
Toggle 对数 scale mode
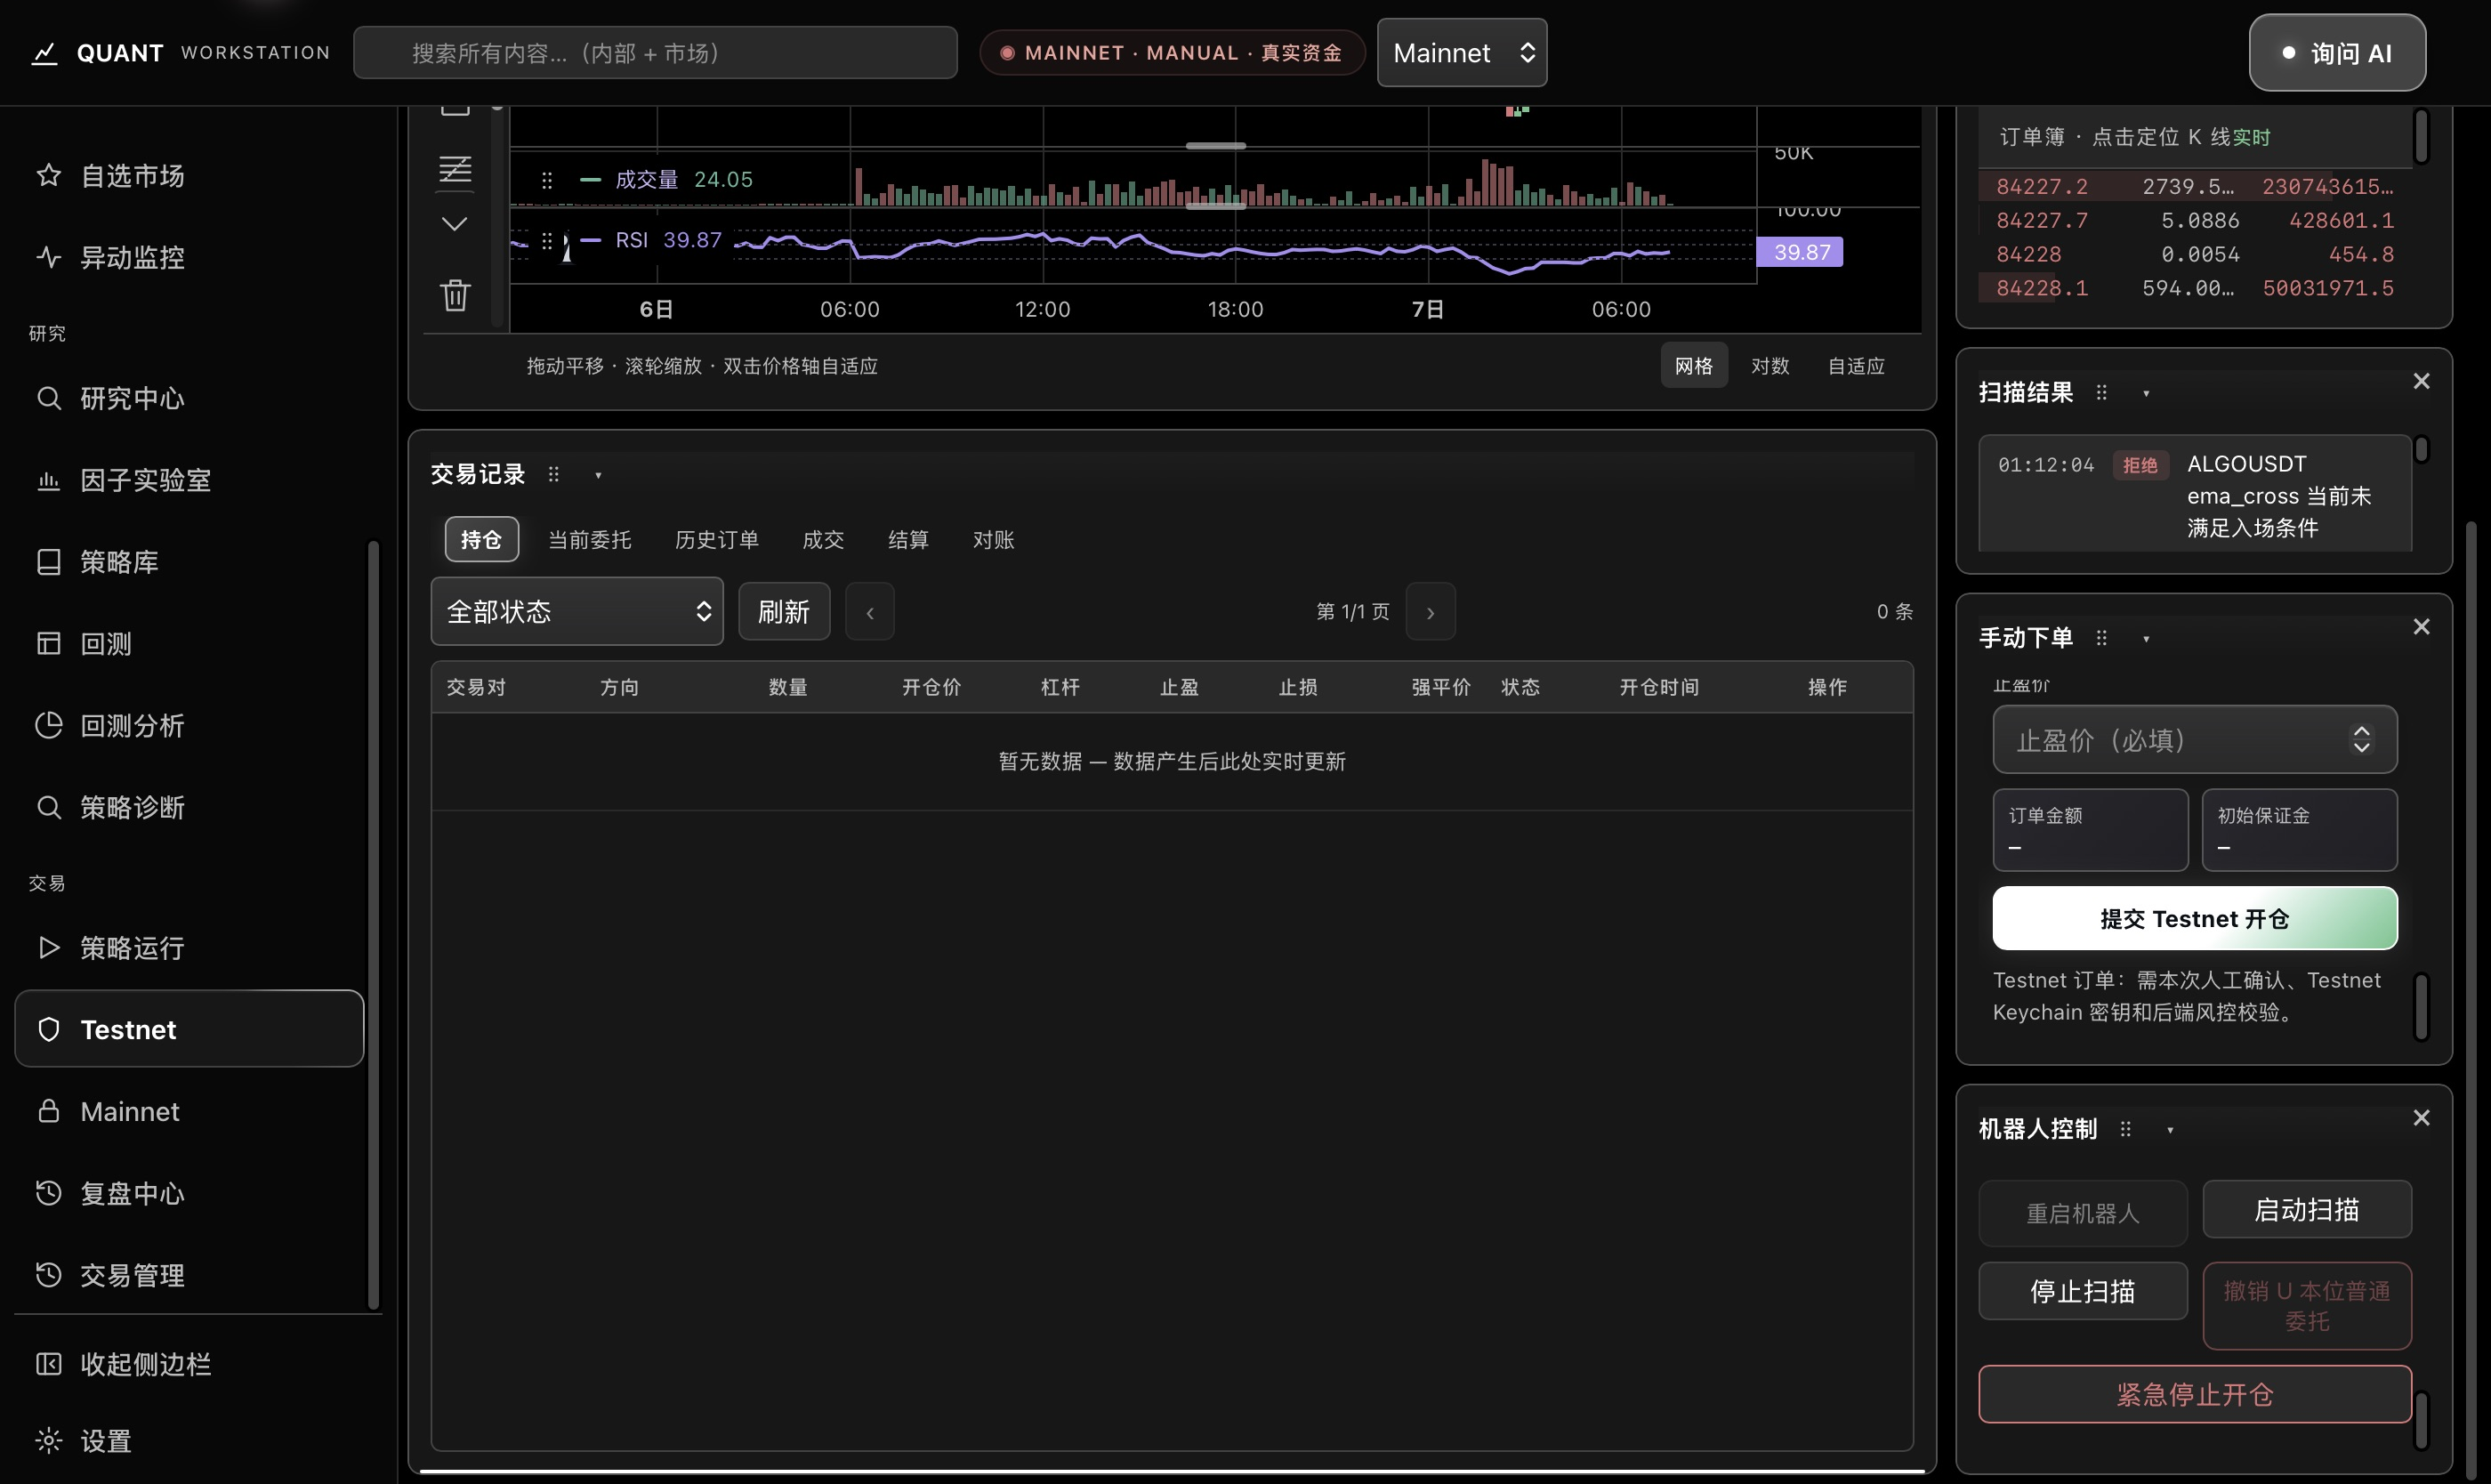tap(1769, 366)
